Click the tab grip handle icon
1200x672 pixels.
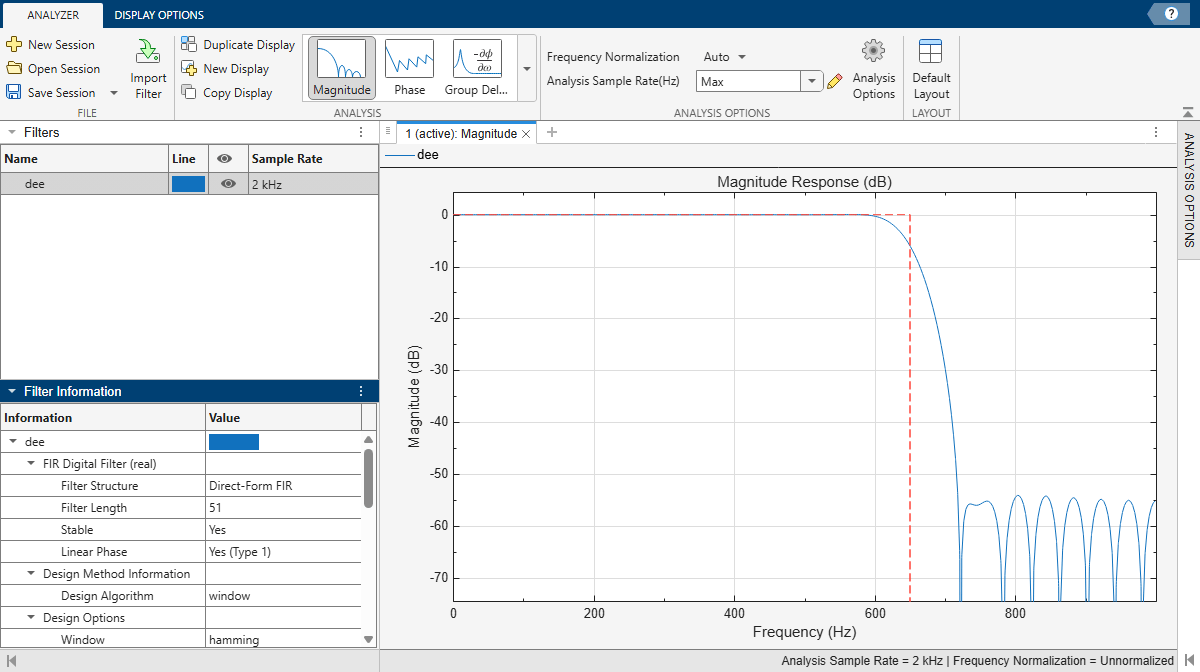point(388,132)
